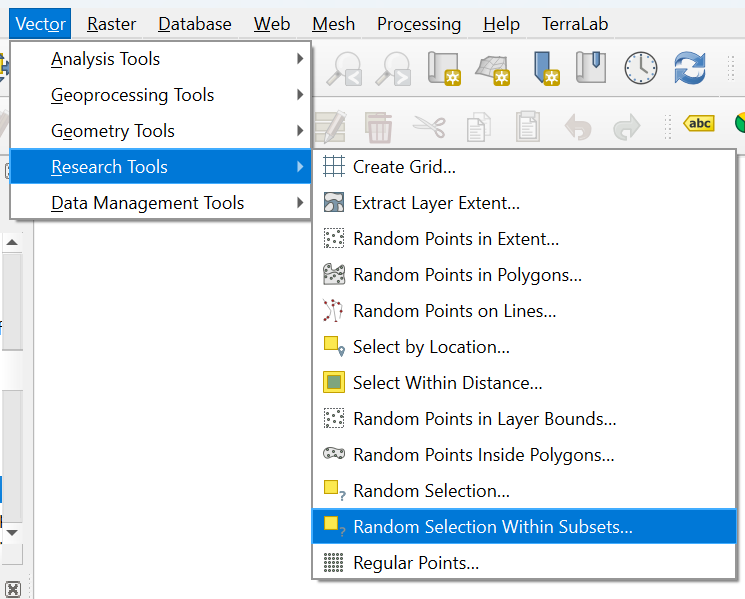Screen dimensions: 745x599
Task: Select Random Points in Polygons option
Action: (467, 275)
